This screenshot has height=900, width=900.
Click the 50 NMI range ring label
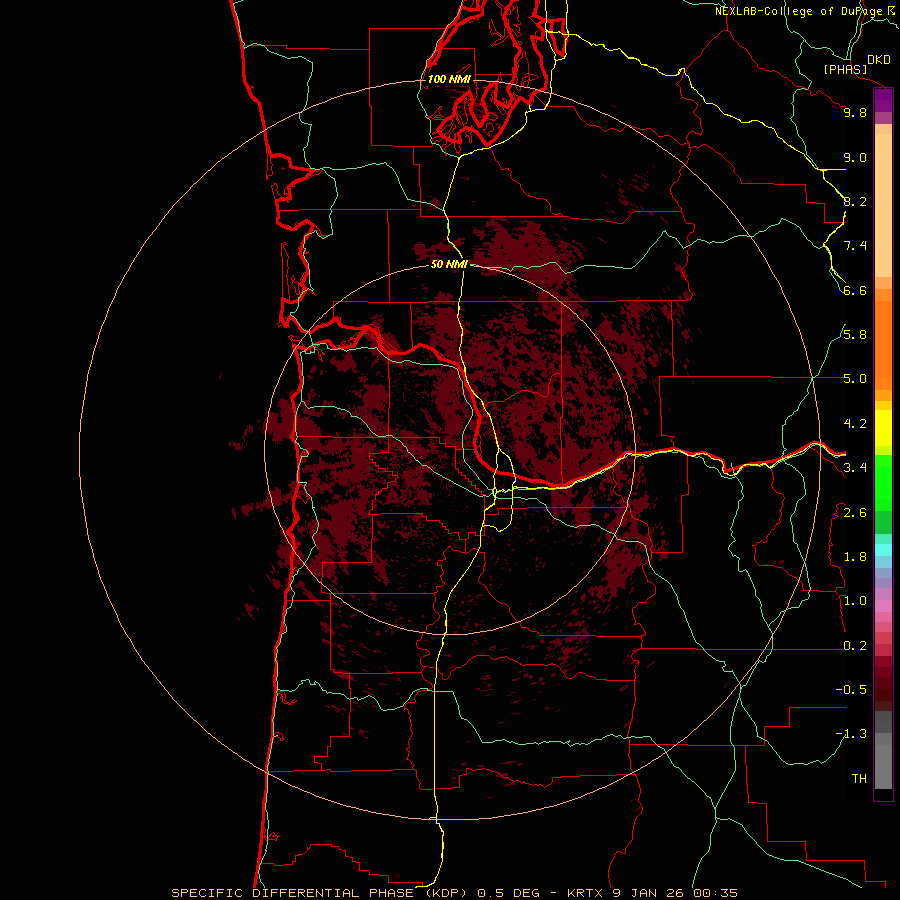coord(449,264)
